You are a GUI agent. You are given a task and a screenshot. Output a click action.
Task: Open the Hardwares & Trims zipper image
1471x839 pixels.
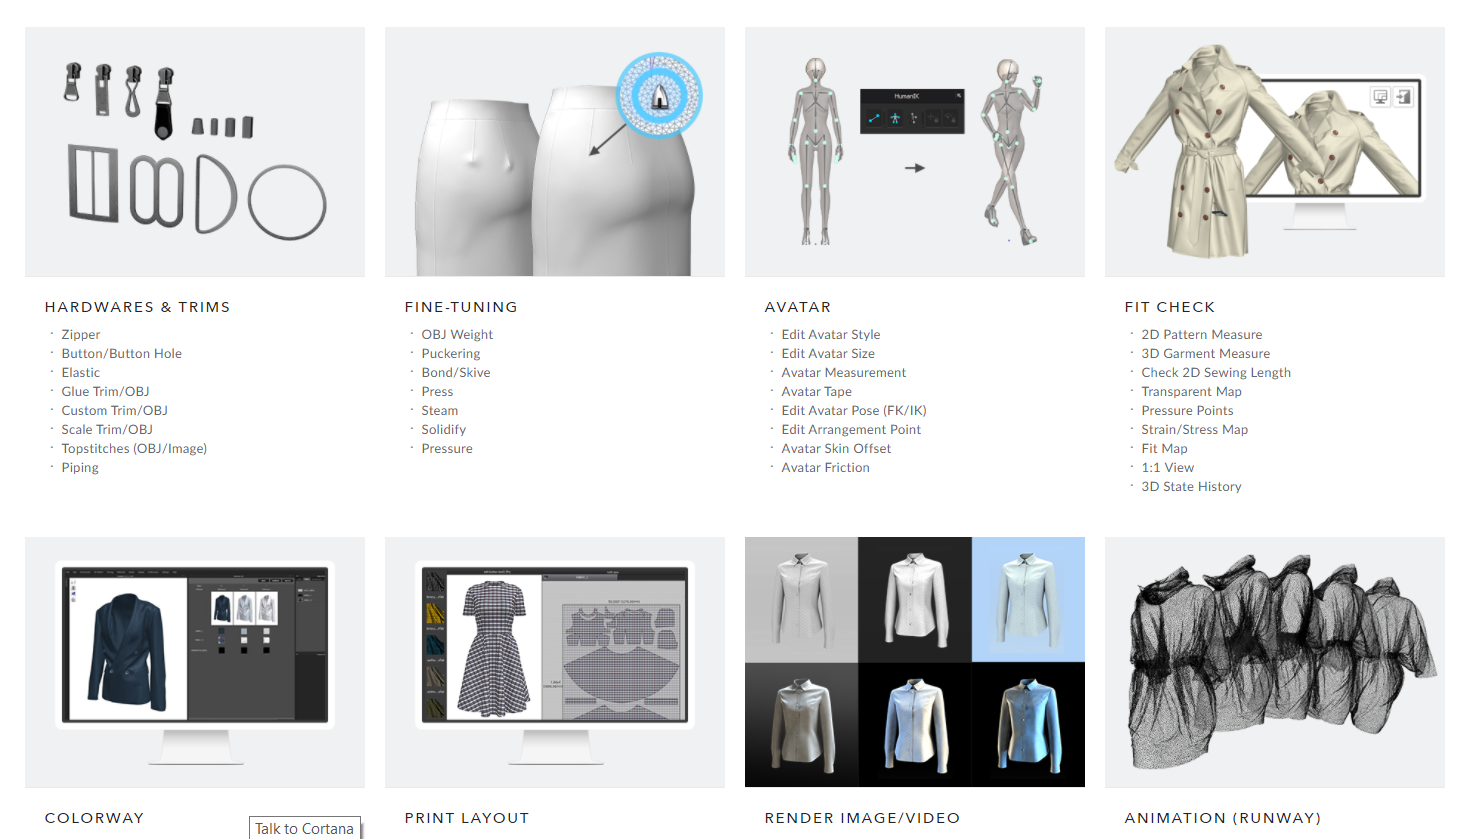point(195,152)
